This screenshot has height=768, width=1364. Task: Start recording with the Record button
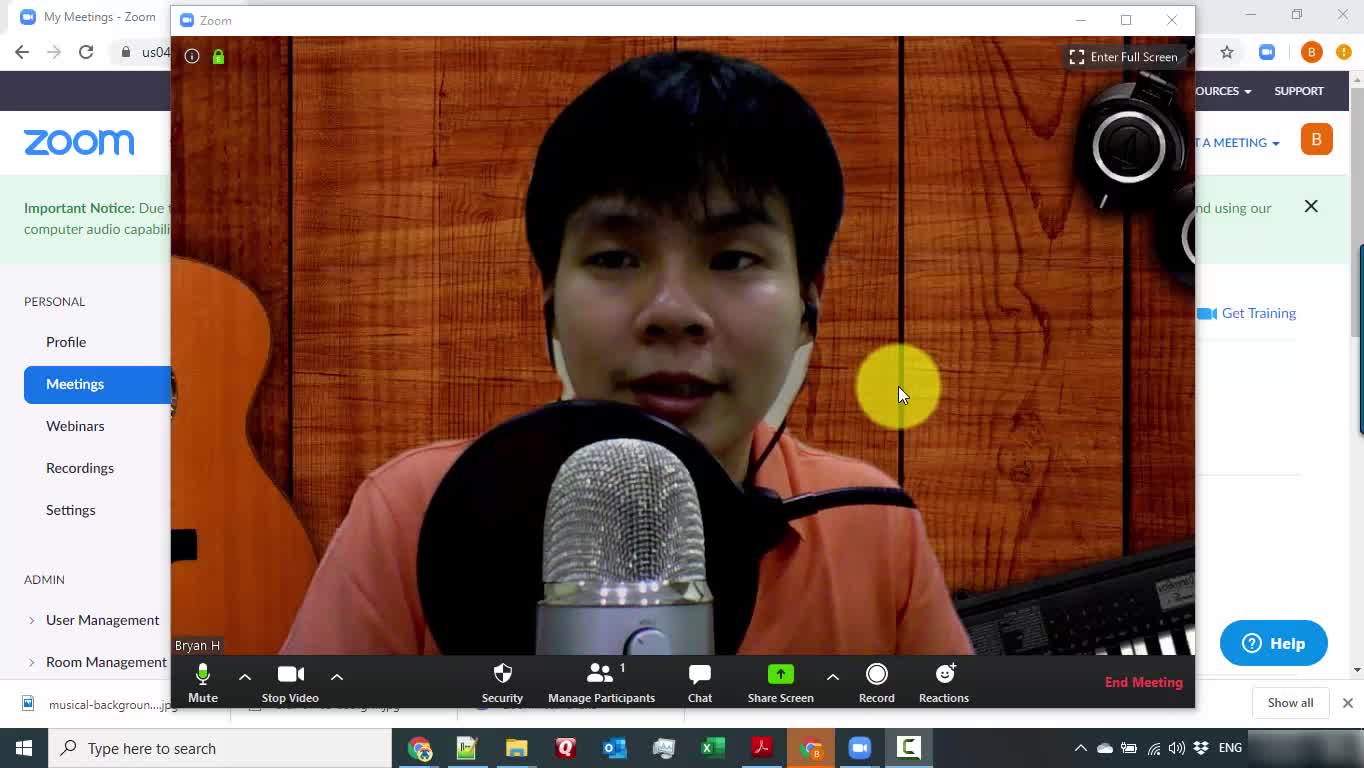coord(876,682)
